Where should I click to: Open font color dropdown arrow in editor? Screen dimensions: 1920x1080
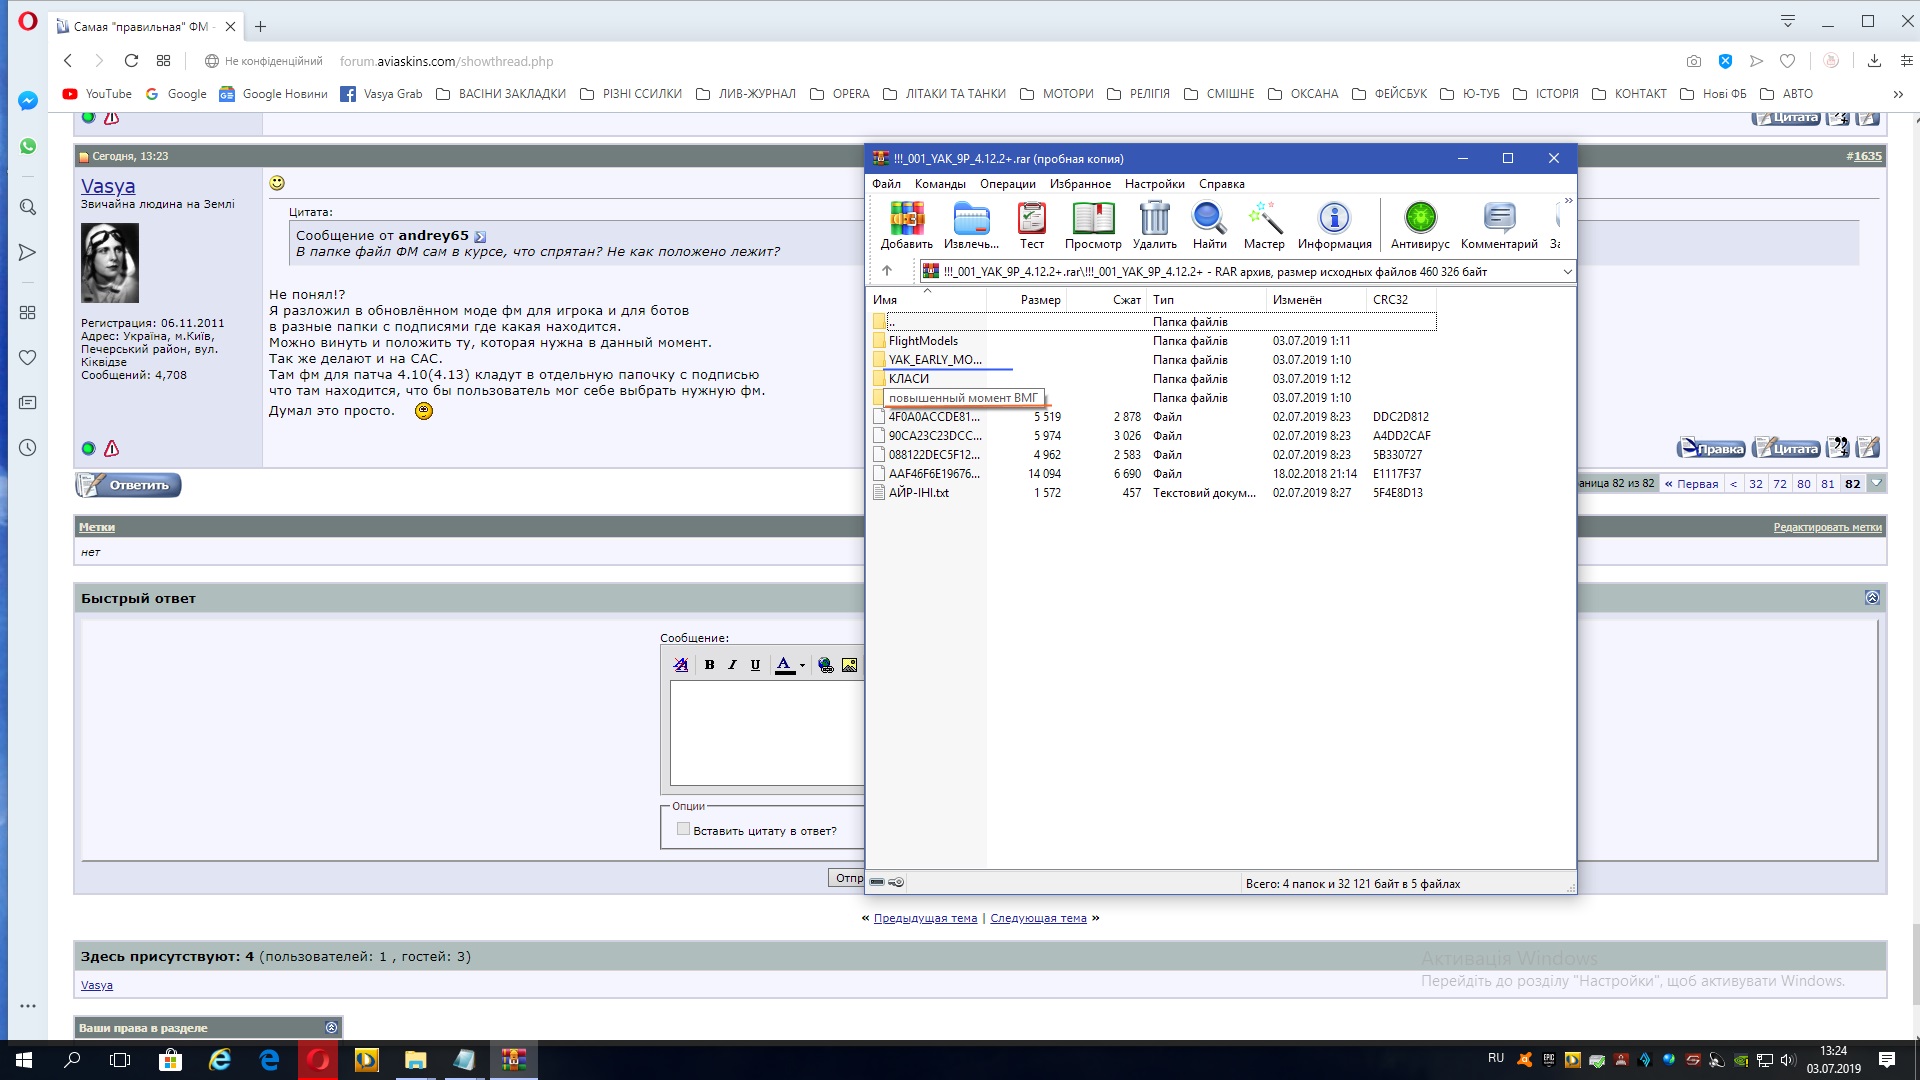pyautogui.click(x=802, y=666)
